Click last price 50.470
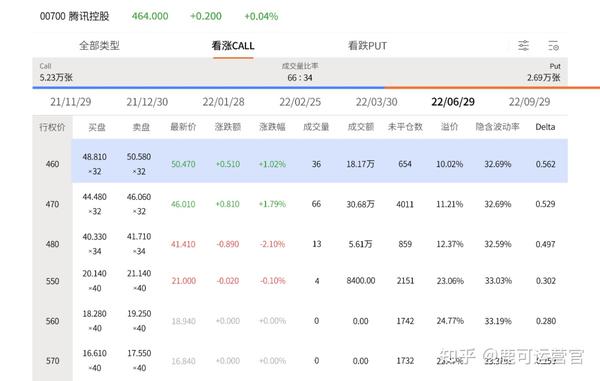This screenshot has width=600, height=381. point(183,164)
